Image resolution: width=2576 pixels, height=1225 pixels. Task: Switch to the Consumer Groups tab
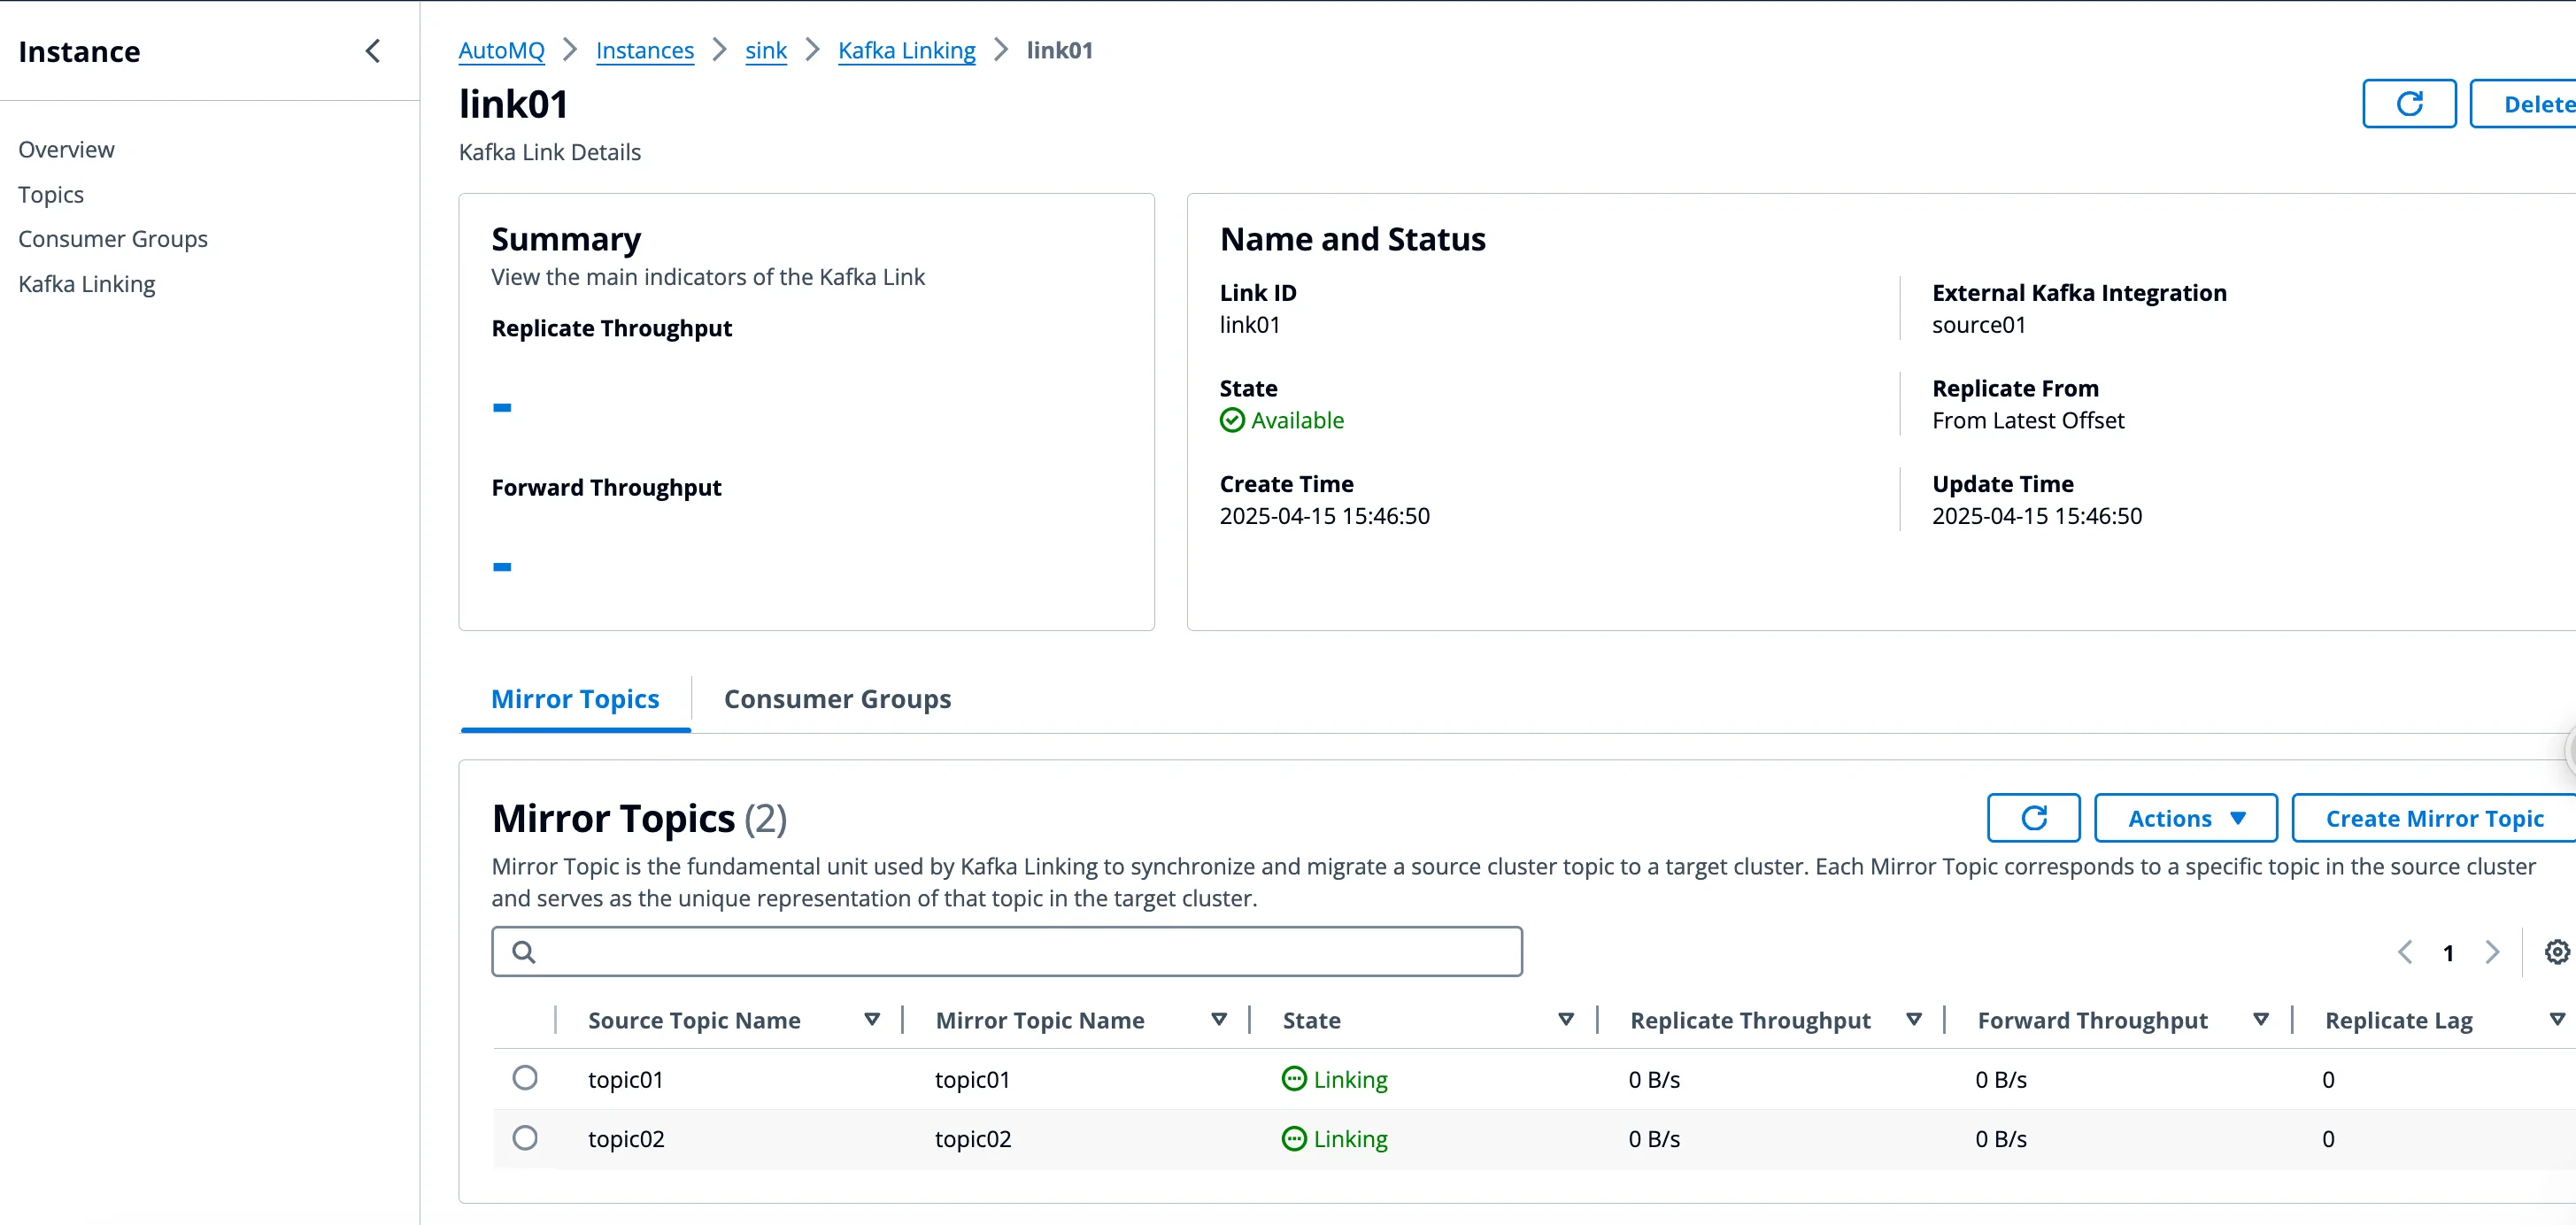coord(837,699)
